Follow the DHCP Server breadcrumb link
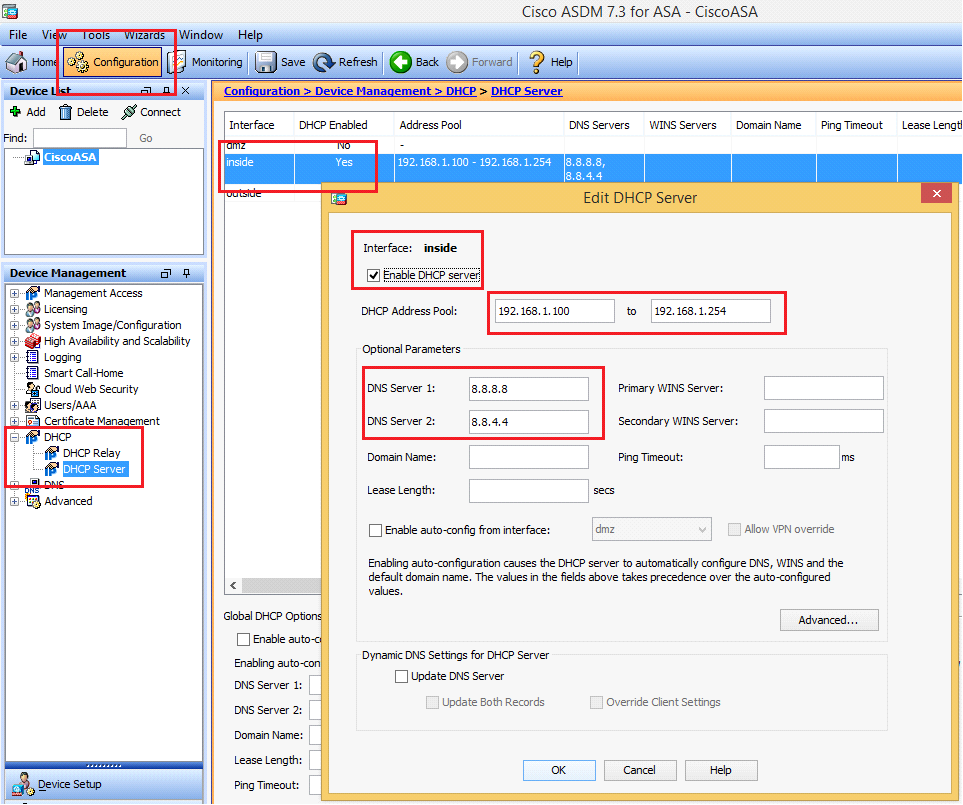963x805 pixels. [526, 91]
